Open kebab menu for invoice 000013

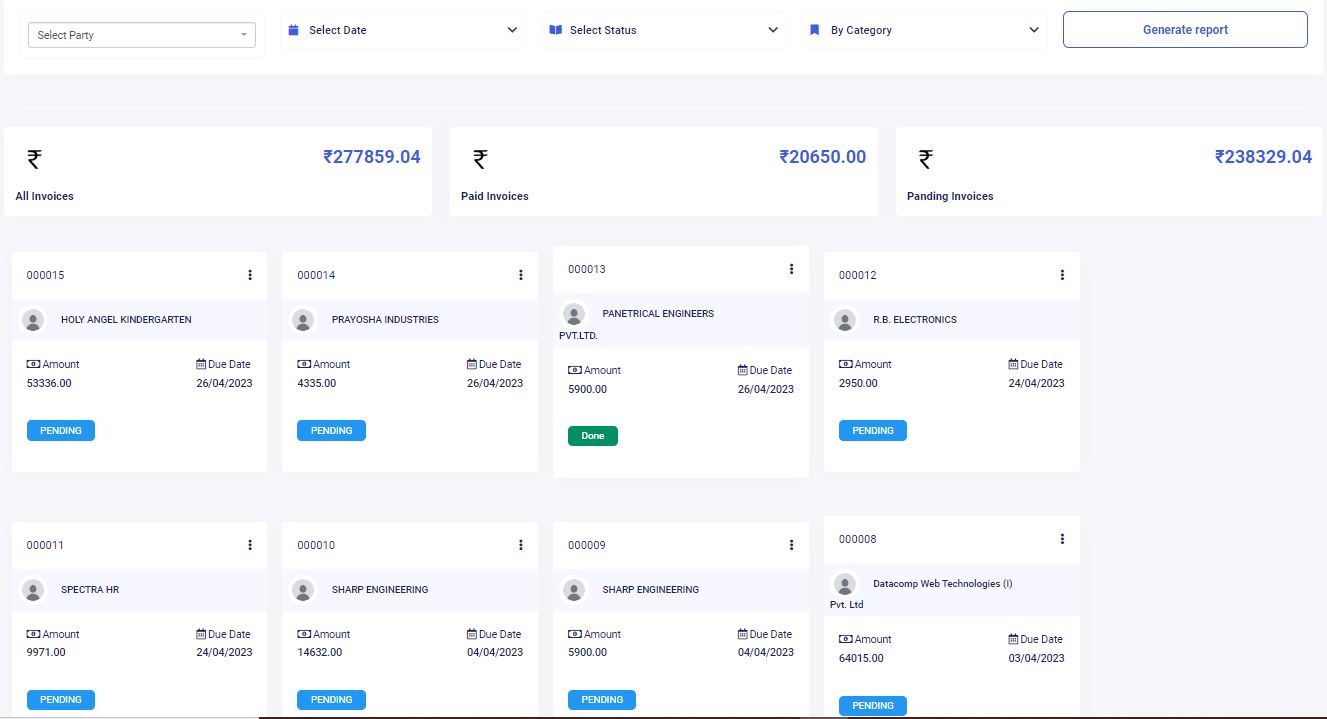pos(791,269)
